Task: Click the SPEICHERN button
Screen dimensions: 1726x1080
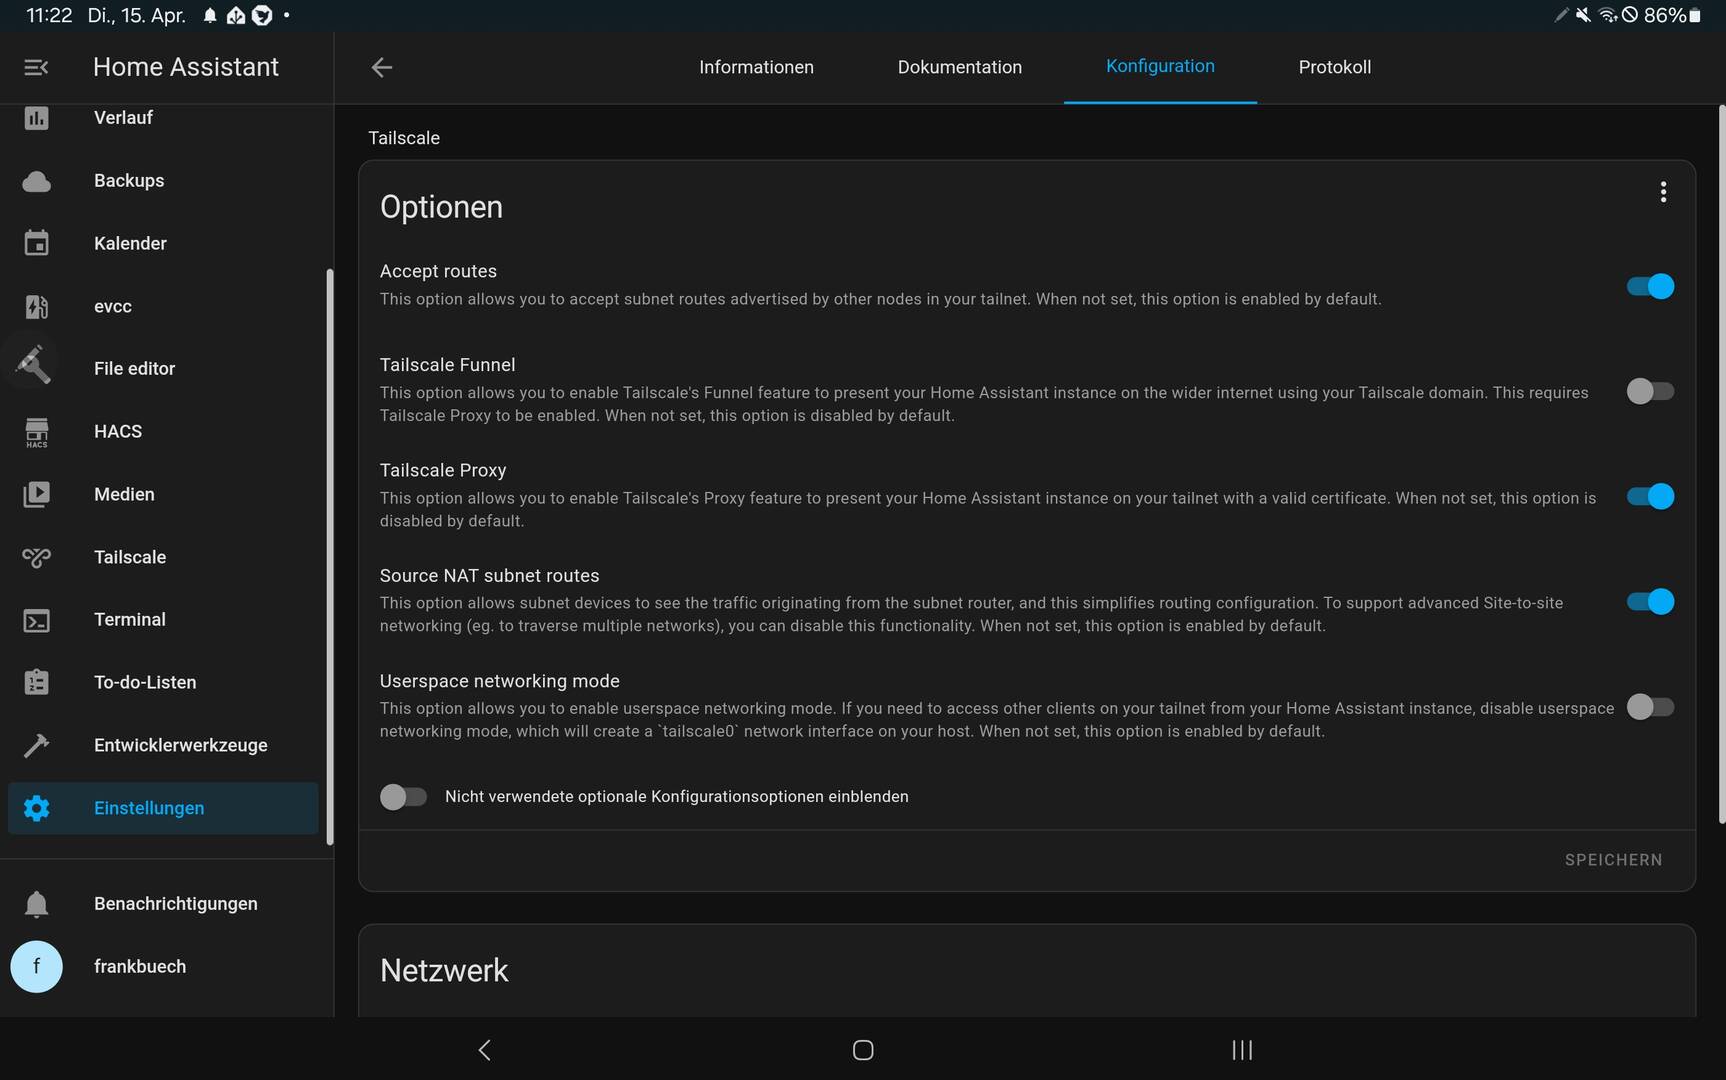Action: 1613,860
